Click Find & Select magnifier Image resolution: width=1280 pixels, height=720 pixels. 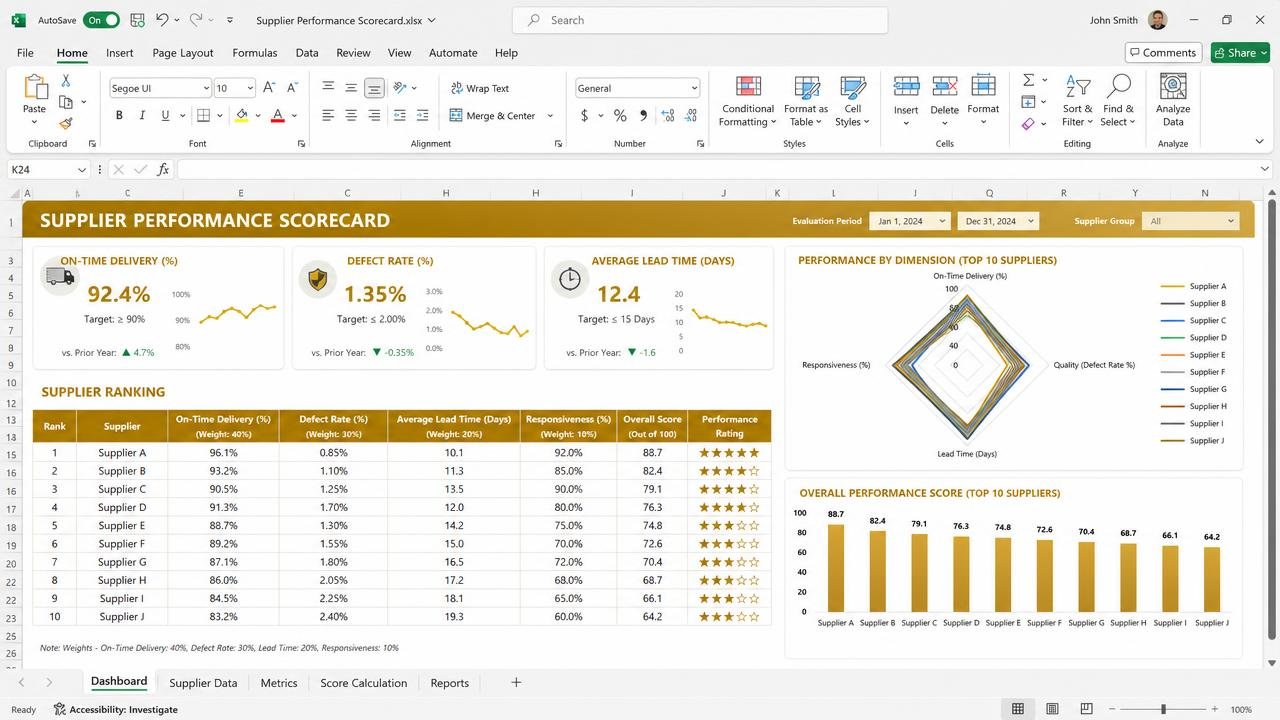pos(1118,101)
